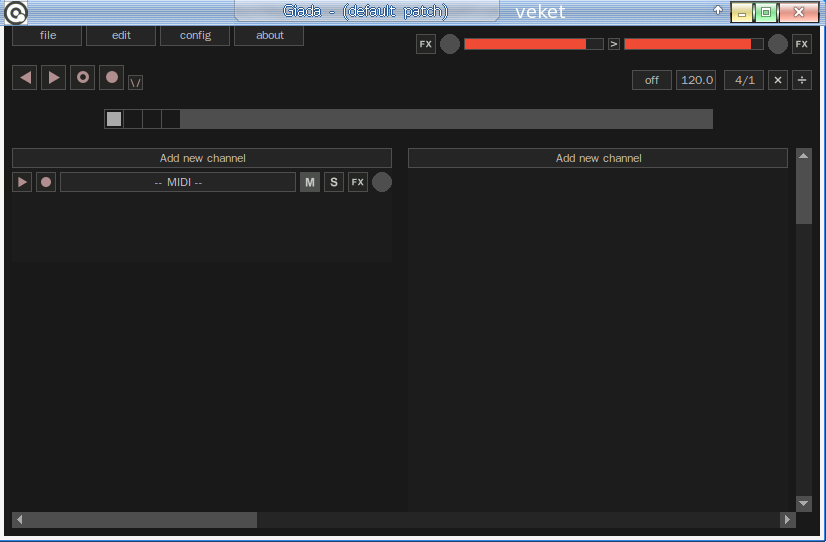
Task: Open the 4/1 beats setting
Action: point(744,80)
